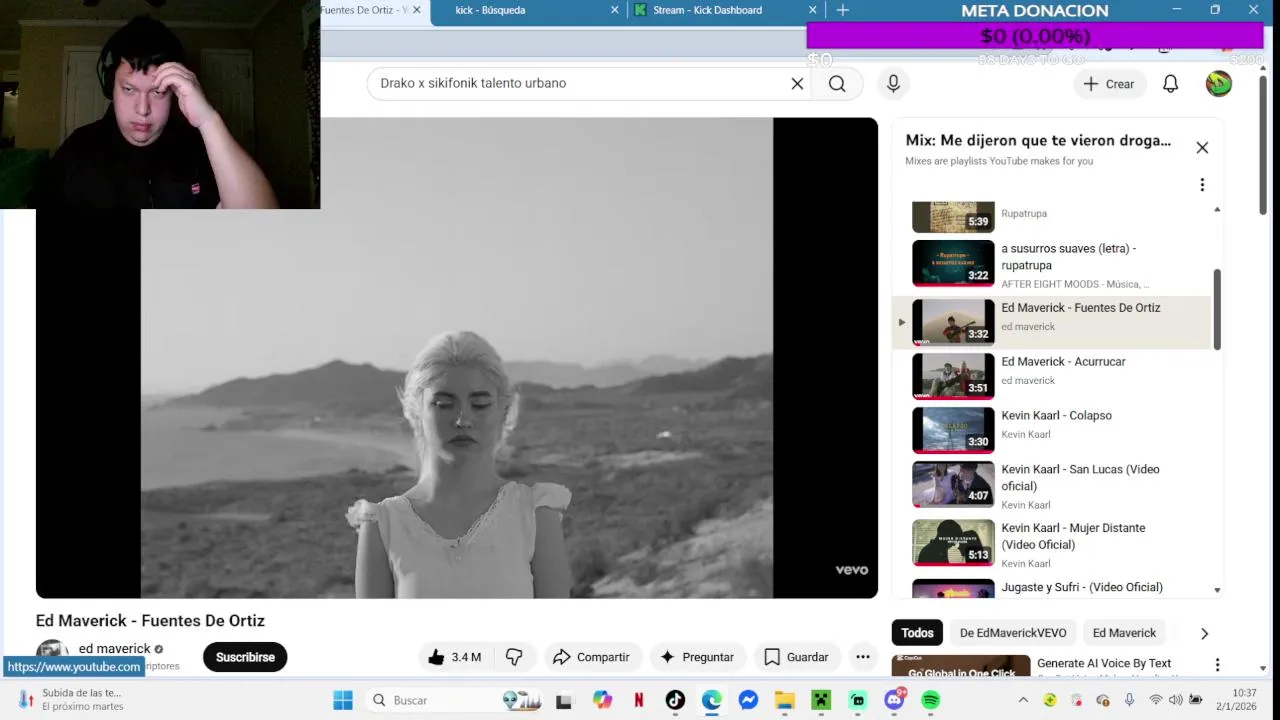Open the 'Subida de las te...' weather widget
Viewport: 1280px width, 720px height.
click(x=70, y=699)
